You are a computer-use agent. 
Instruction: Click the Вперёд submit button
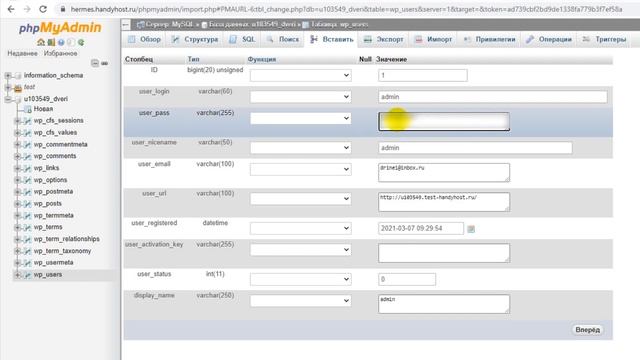[x=587, y=330]
